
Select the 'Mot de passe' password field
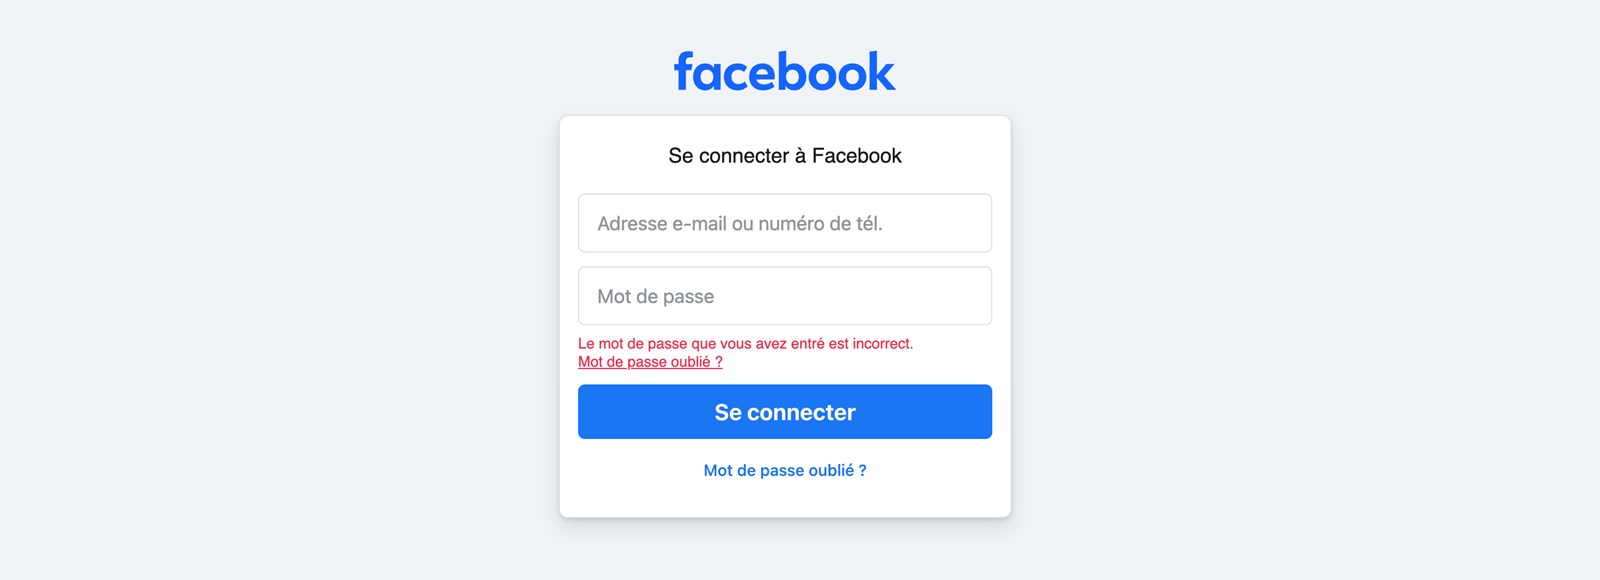pos(785,295)
